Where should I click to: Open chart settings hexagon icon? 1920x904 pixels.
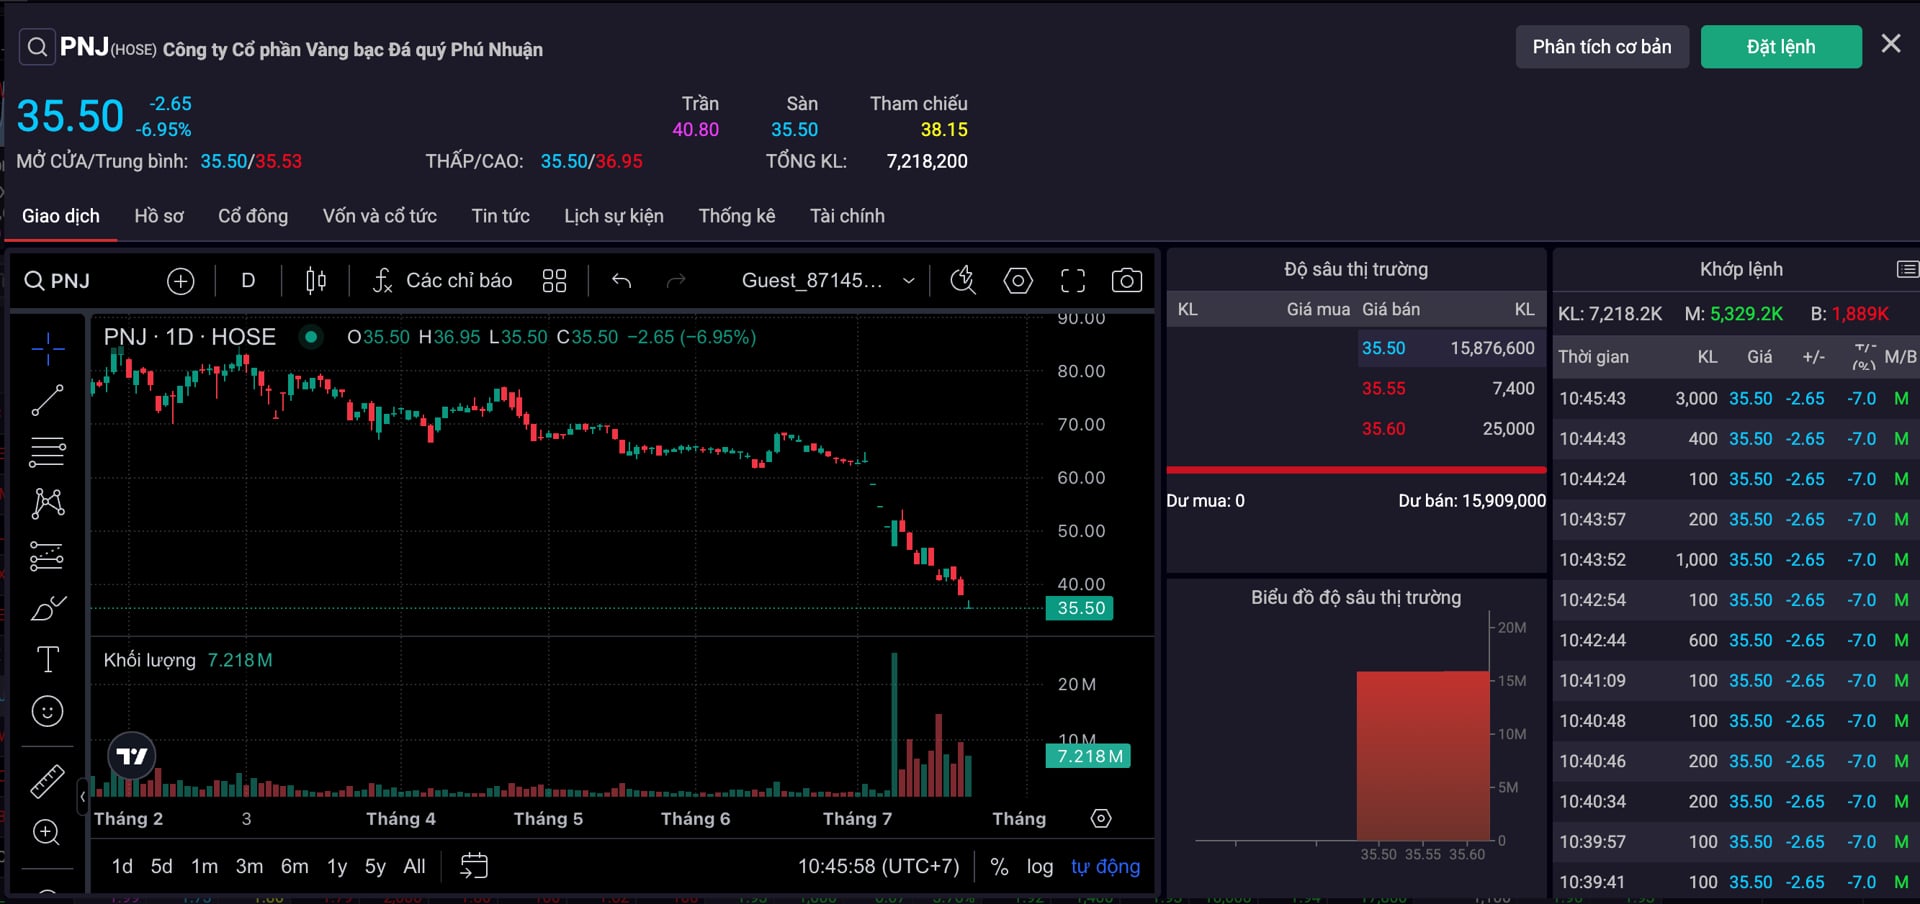pyautogui.click(x=1018, y=281)
